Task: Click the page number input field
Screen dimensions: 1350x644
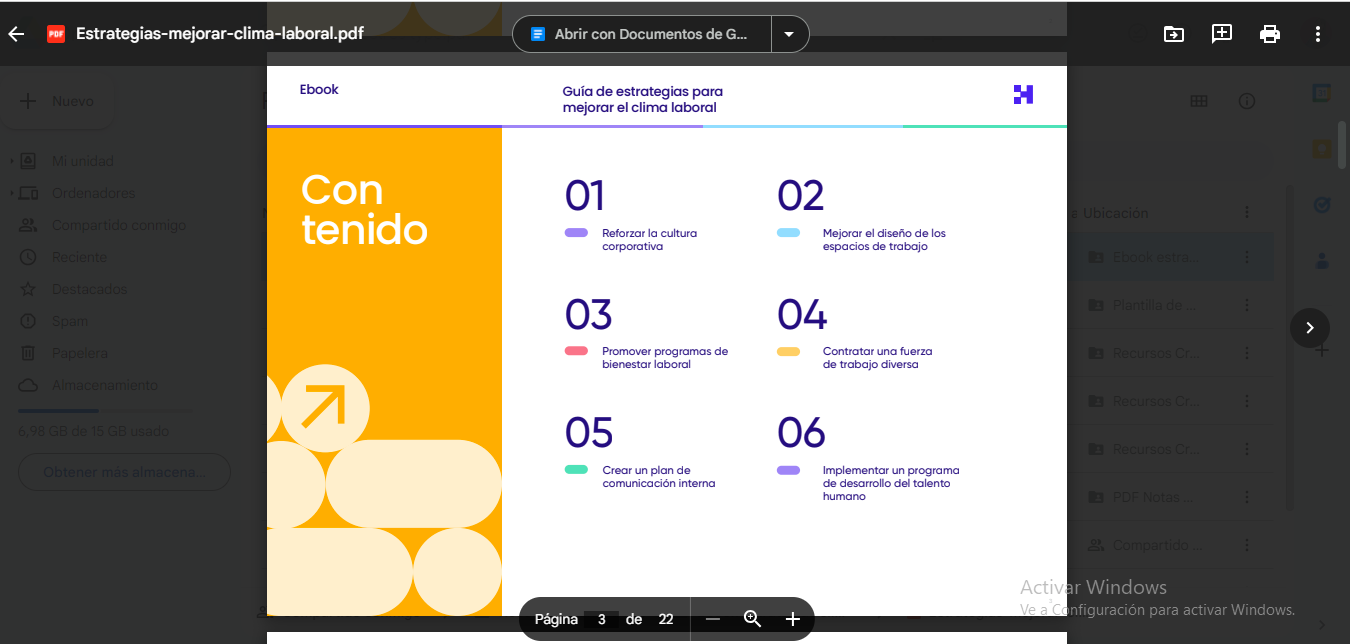Action: click(x=601, y=619)
